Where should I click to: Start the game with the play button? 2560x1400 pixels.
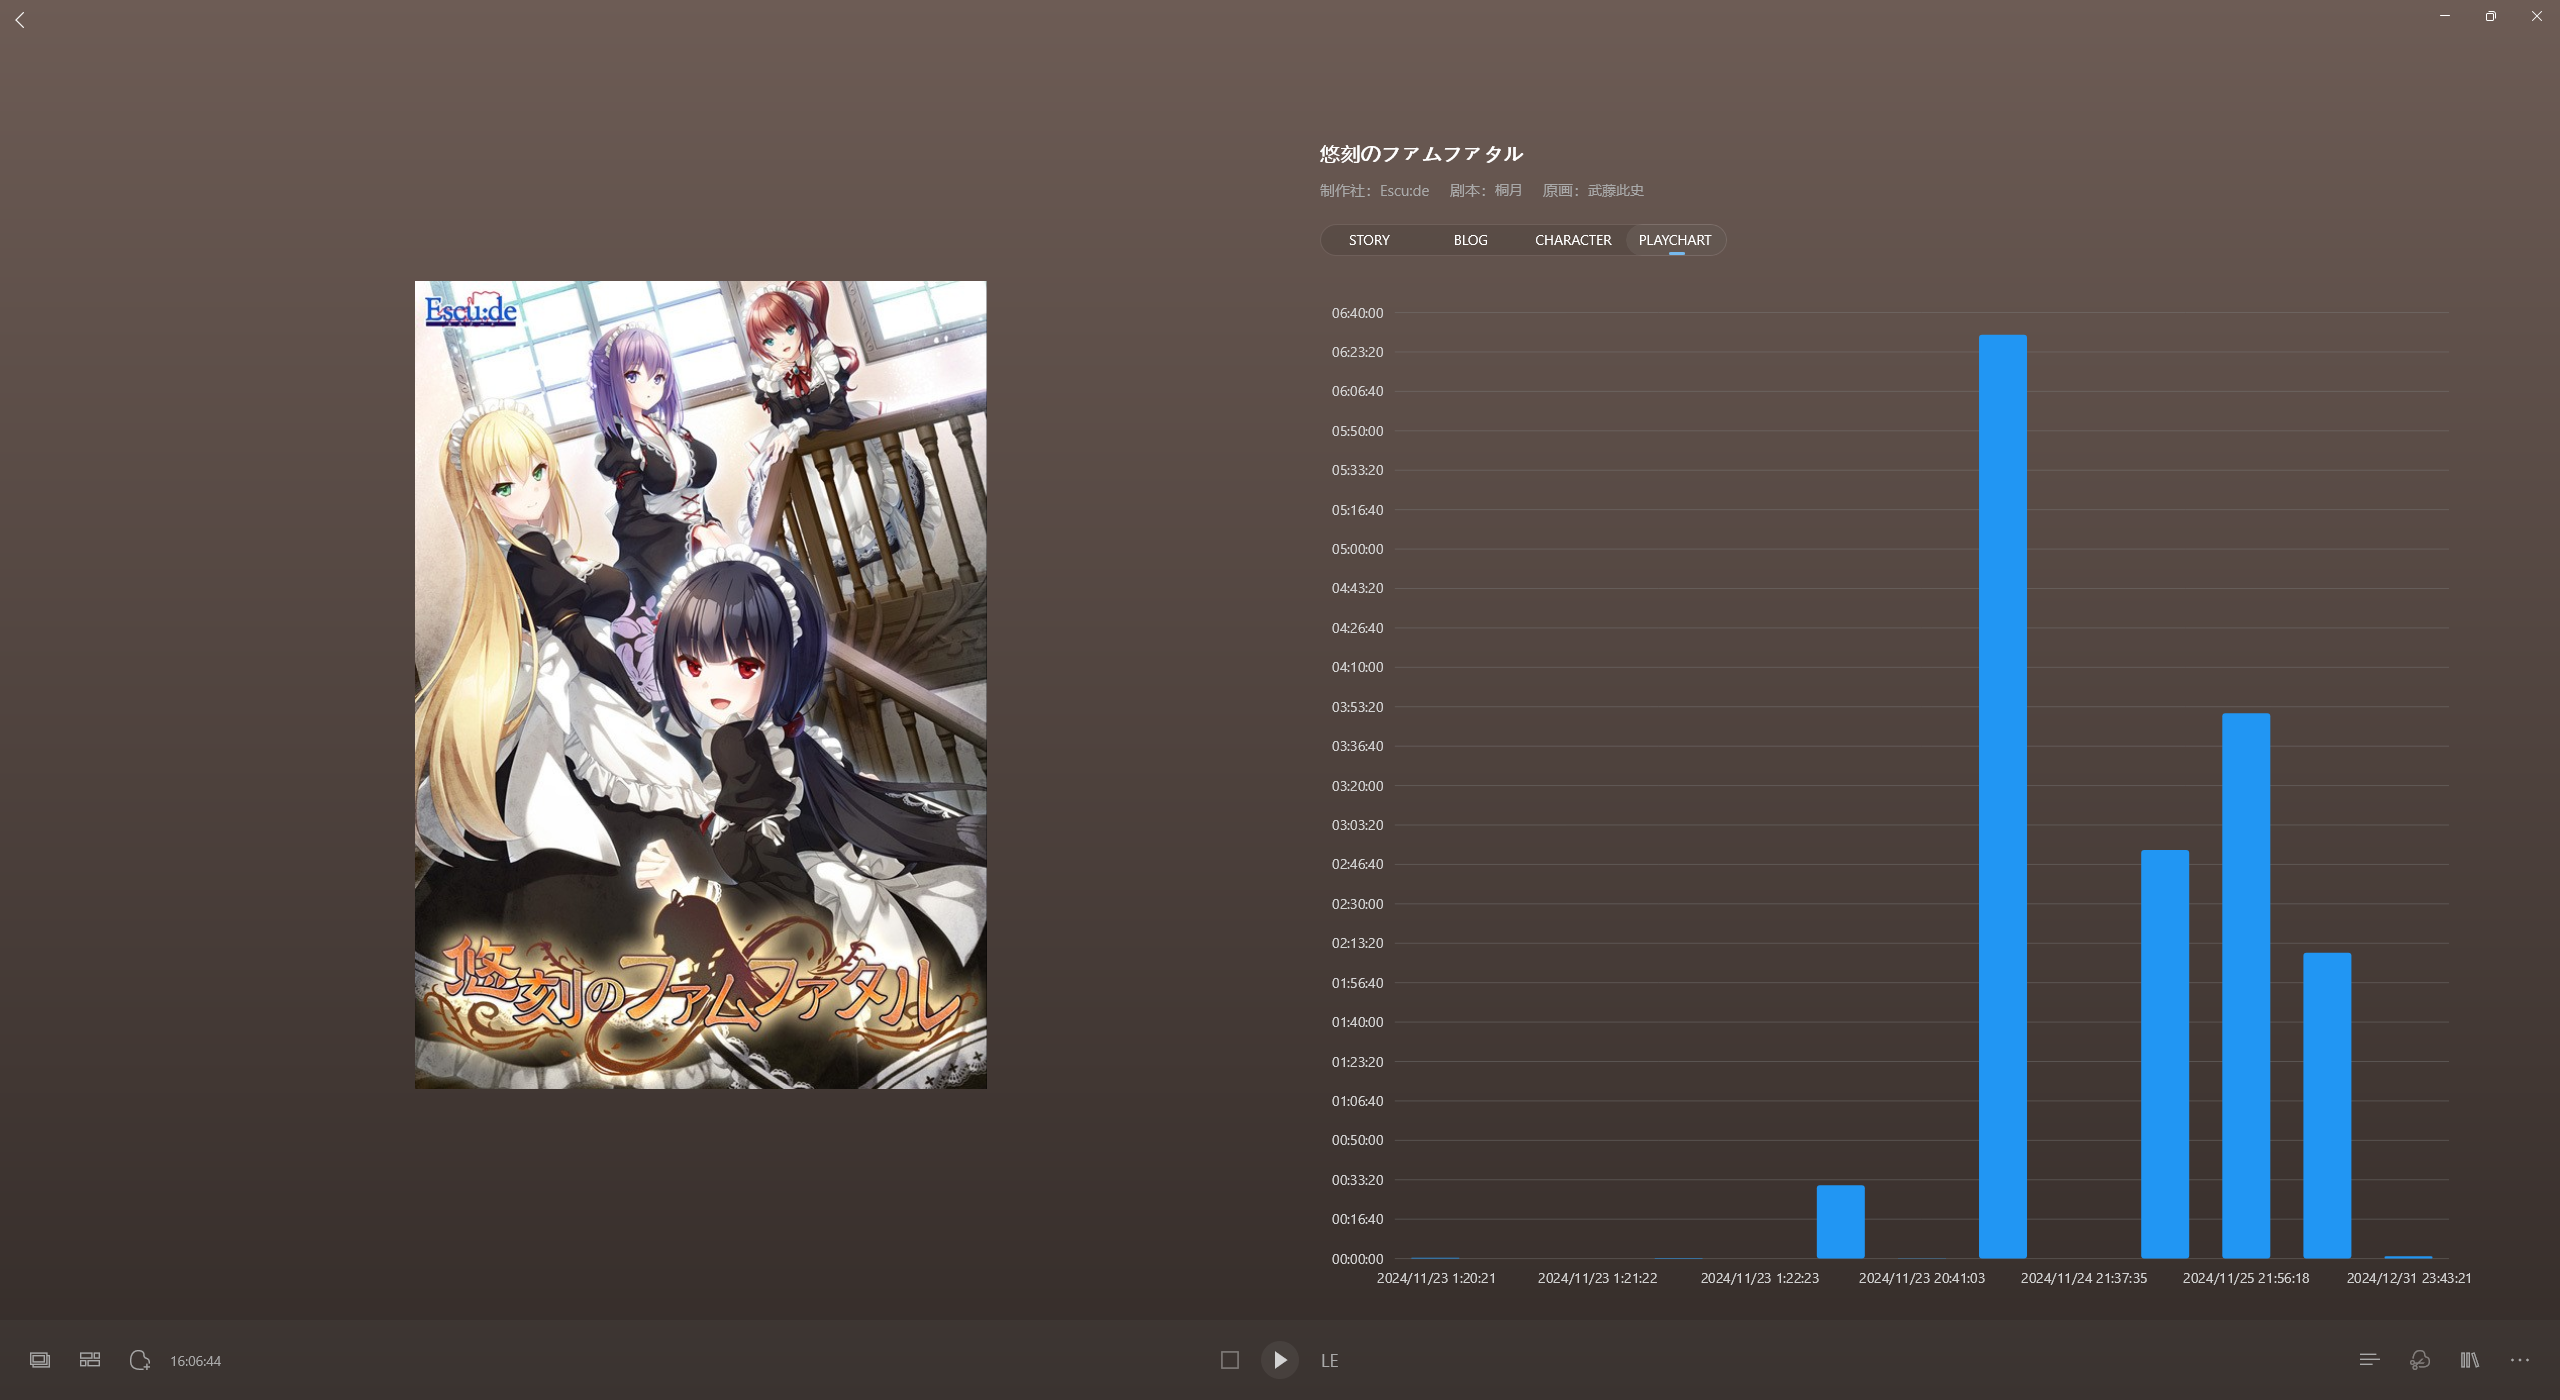coord(1280,1360)
